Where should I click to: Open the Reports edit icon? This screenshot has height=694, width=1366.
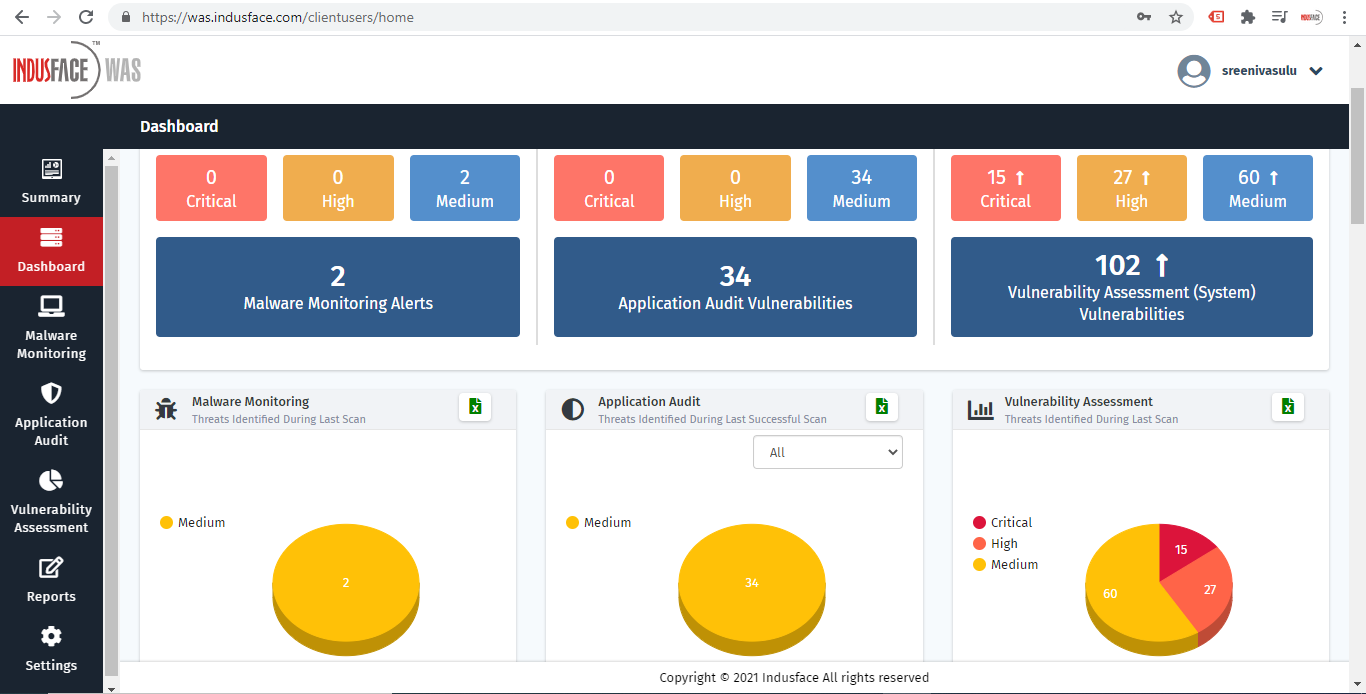[51, 568]
